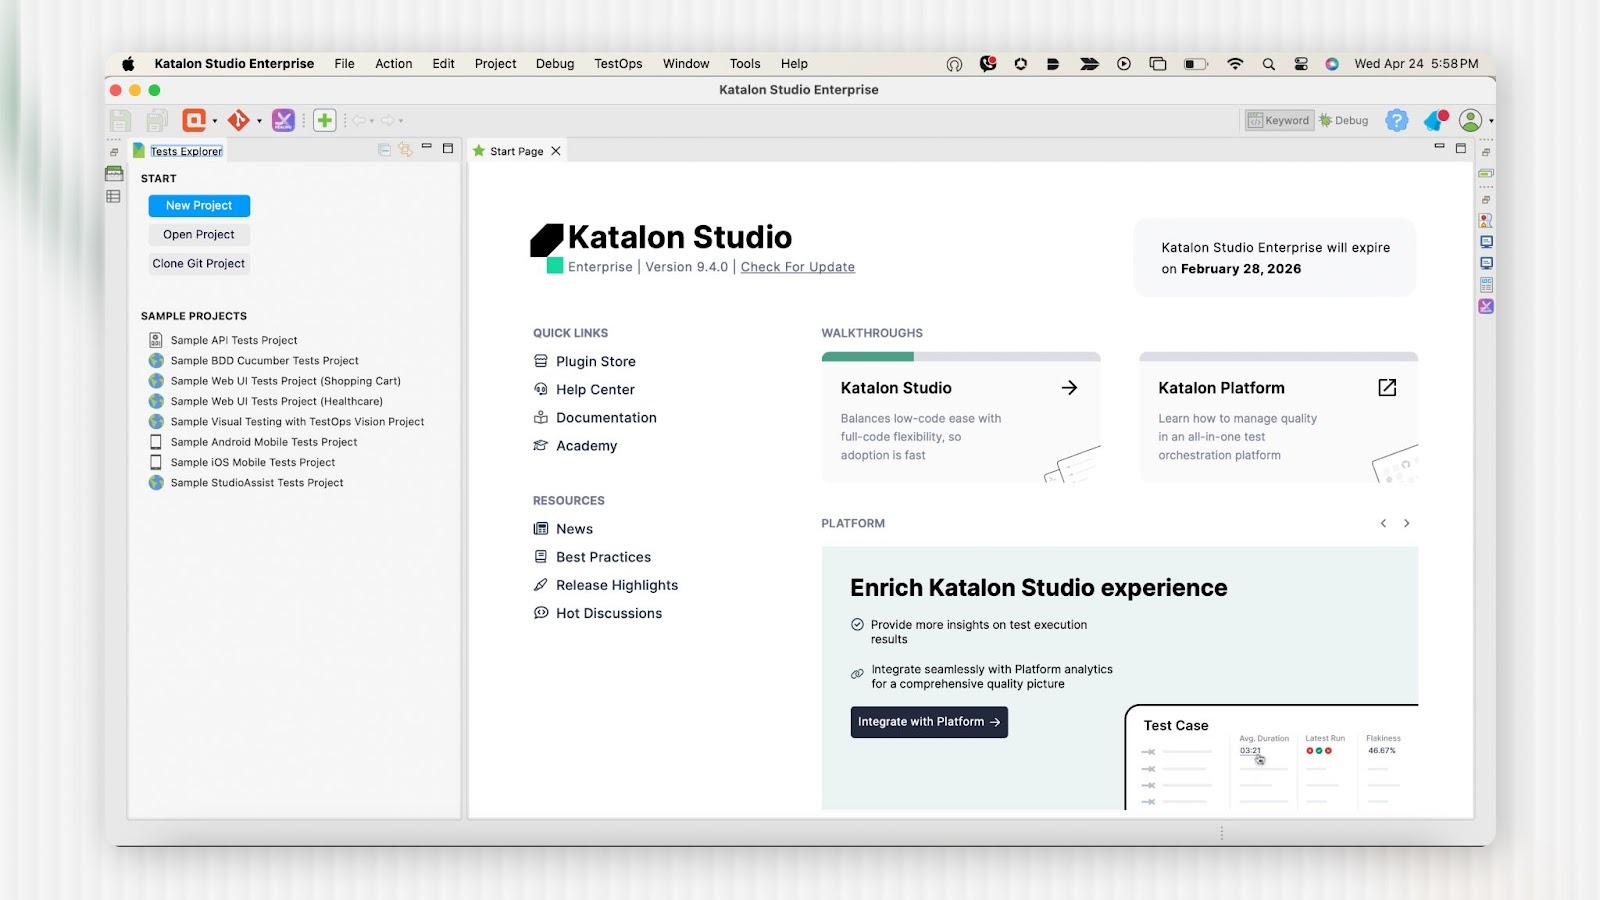The image size is (1600, 900).
Task: Open the second icon in the left trim bar
Action: click(x=114, y=174)
